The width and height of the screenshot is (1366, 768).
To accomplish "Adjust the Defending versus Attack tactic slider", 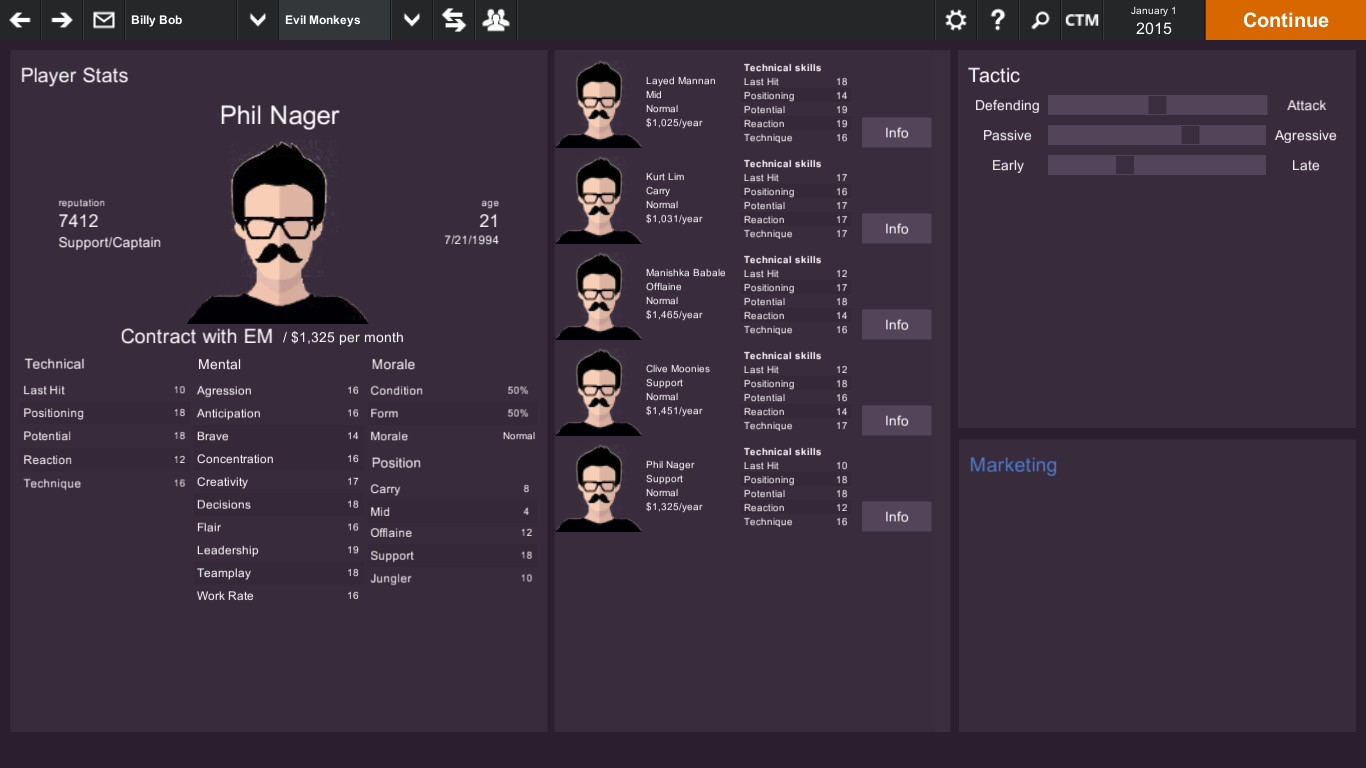I will pos(1157,104).
